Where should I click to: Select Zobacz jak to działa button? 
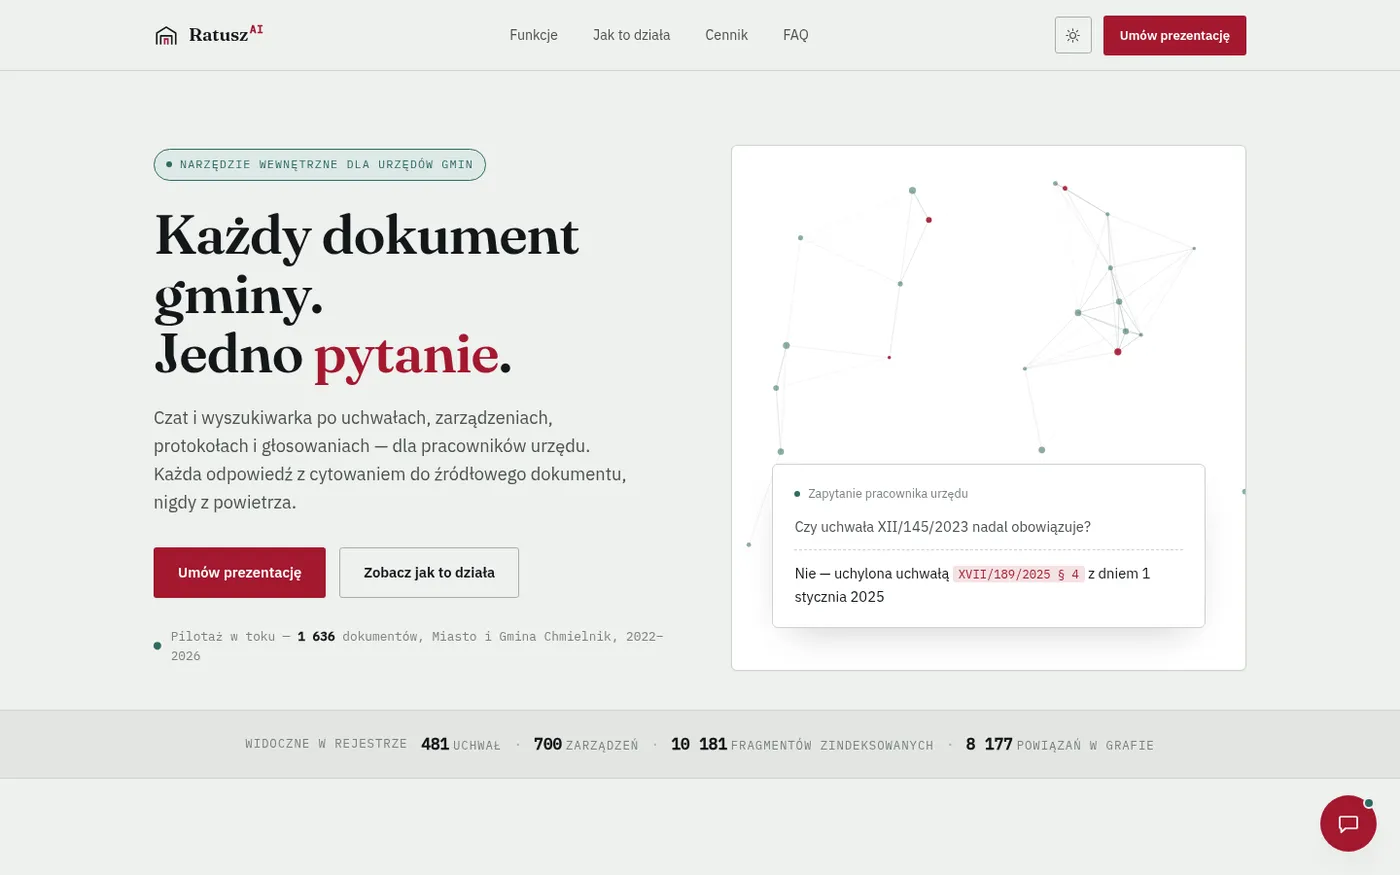tap(429, 573)
